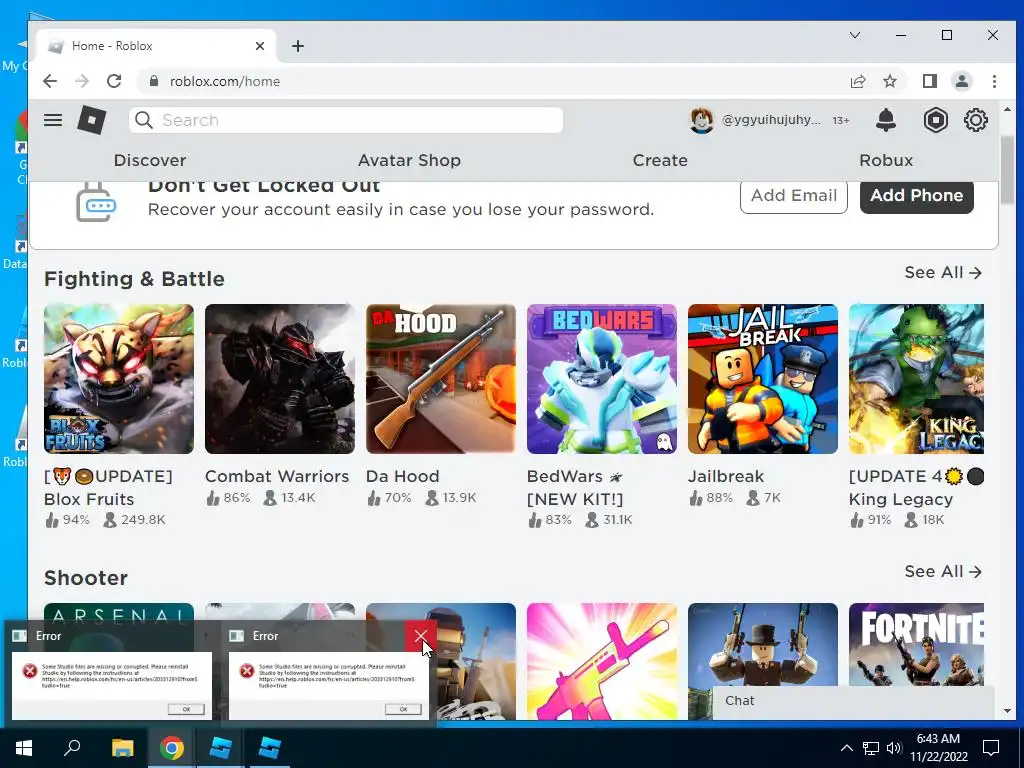
Task: Open the Fortnite shooter thumbnail
Action: pyautogui.click(x=916, y=644)
